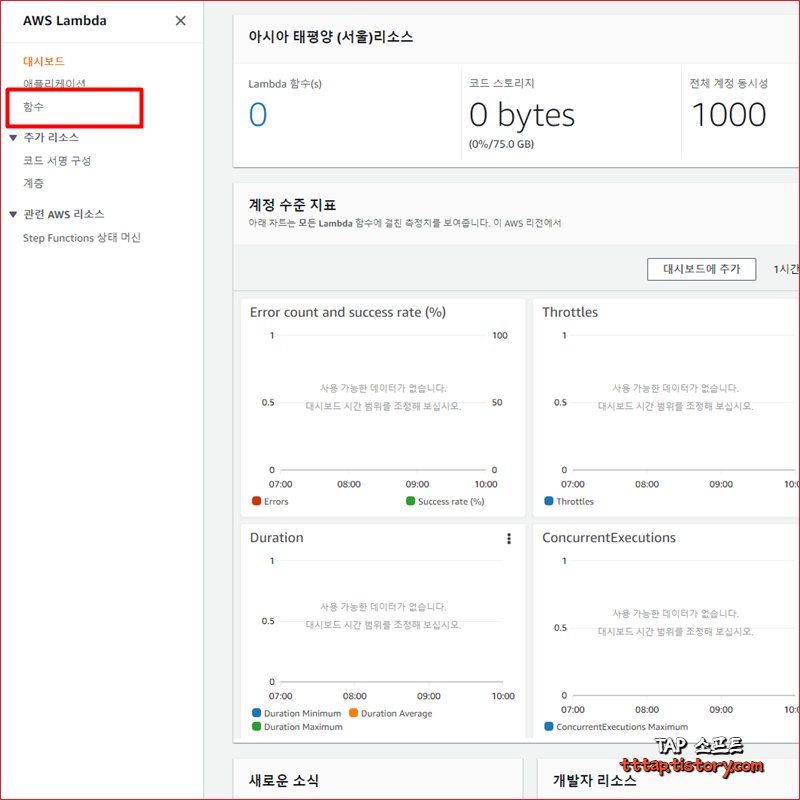Open the 애플리케이션 navigation item

coord(55,83)
